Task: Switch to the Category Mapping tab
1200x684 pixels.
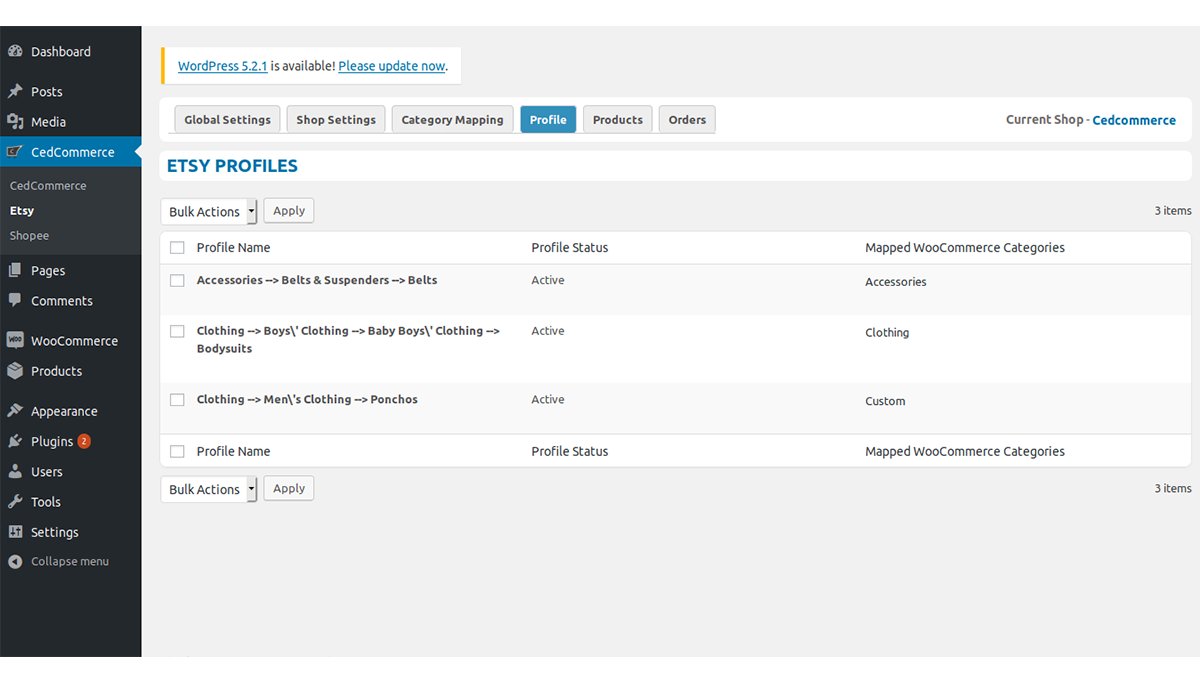Action: [x=452, y=119]
